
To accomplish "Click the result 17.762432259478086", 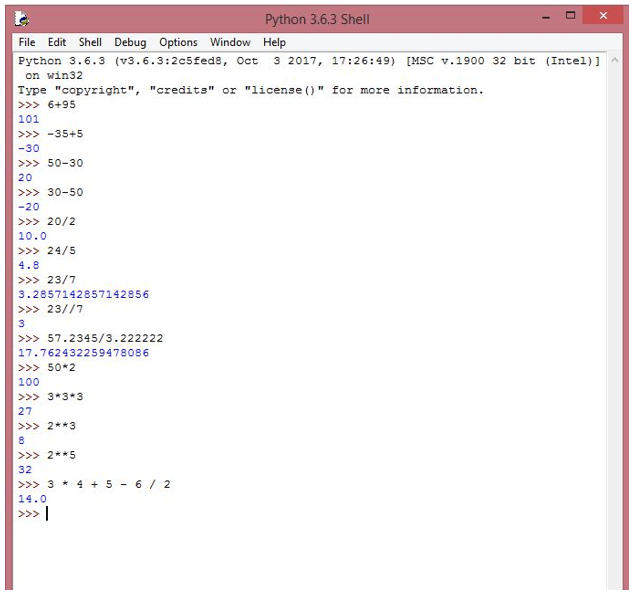I will [x=84, y=353].
